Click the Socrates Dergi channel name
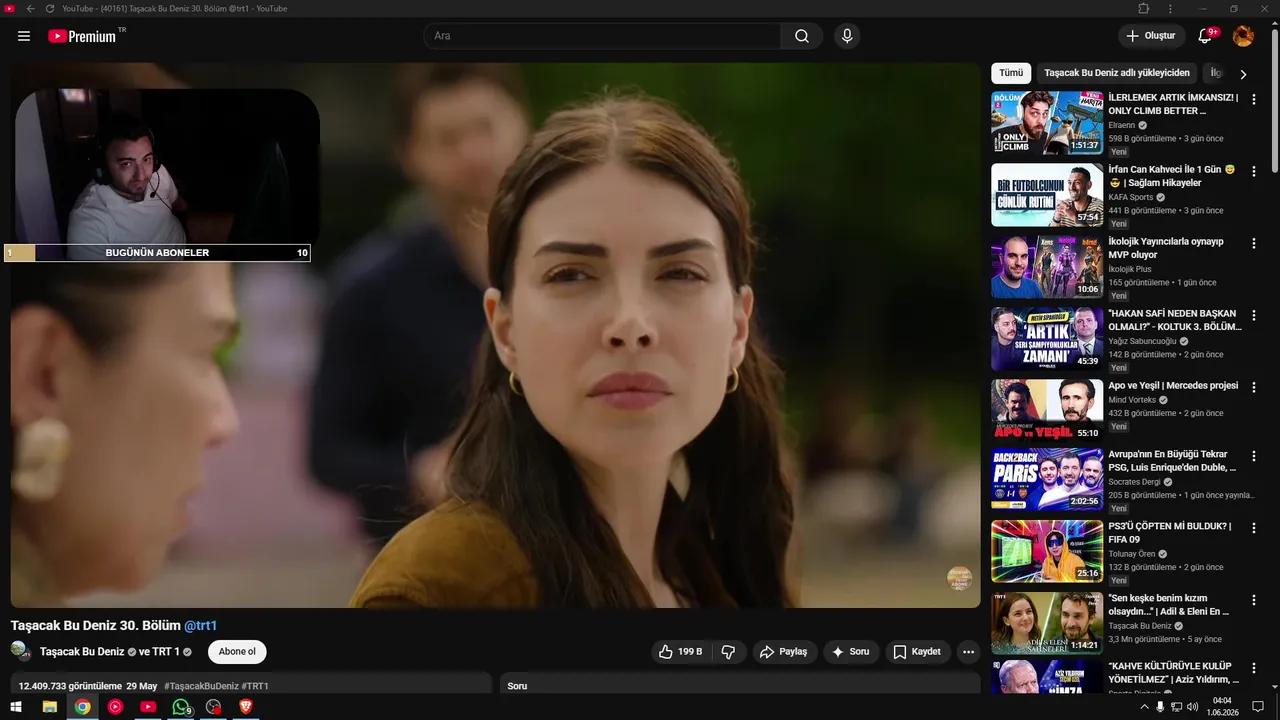Screen dimensions: 1280x720 [x=1134, y=482]
